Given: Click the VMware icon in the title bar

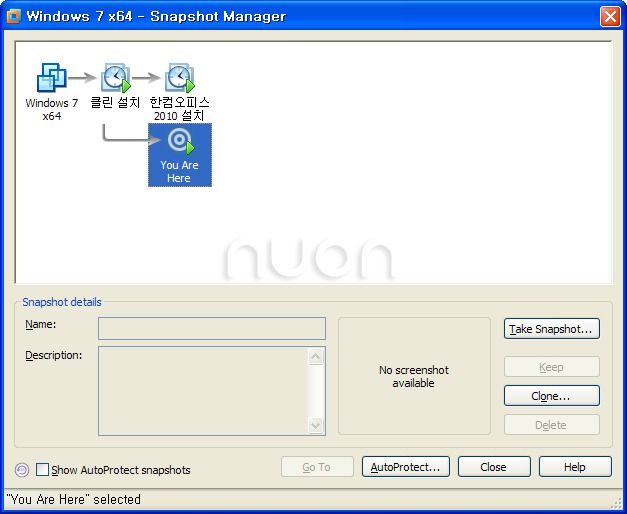Looking at the screenshot, I should pos(14,16).
